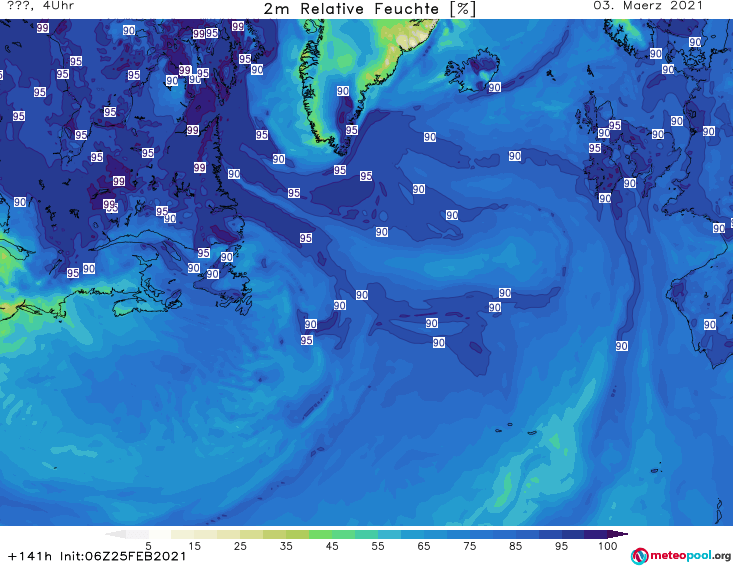Click the legend value "5"
733x566 pixels.
[148, 546]
